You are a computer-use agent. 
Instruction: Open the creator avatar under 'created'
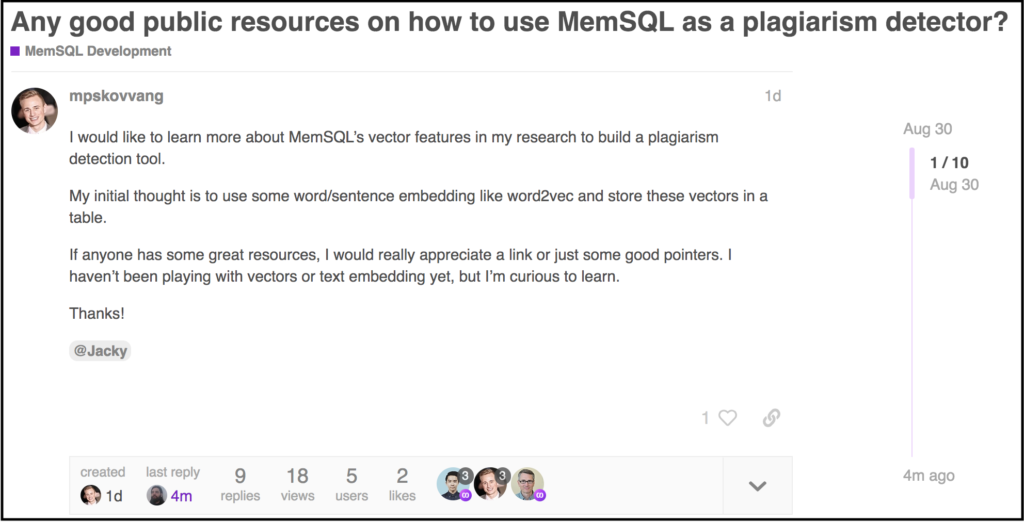(90, 495)
